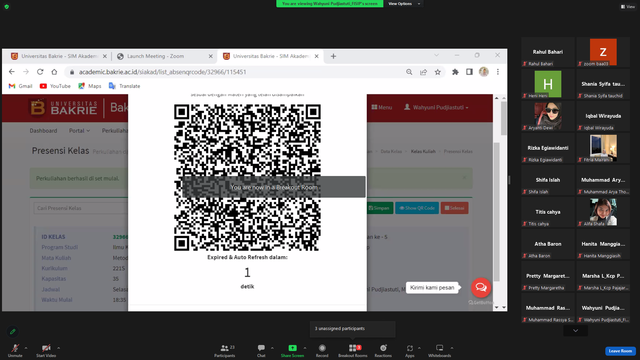
Task: Unmute the microphone in Zoom toolbar
Action: tap(15, 350)
